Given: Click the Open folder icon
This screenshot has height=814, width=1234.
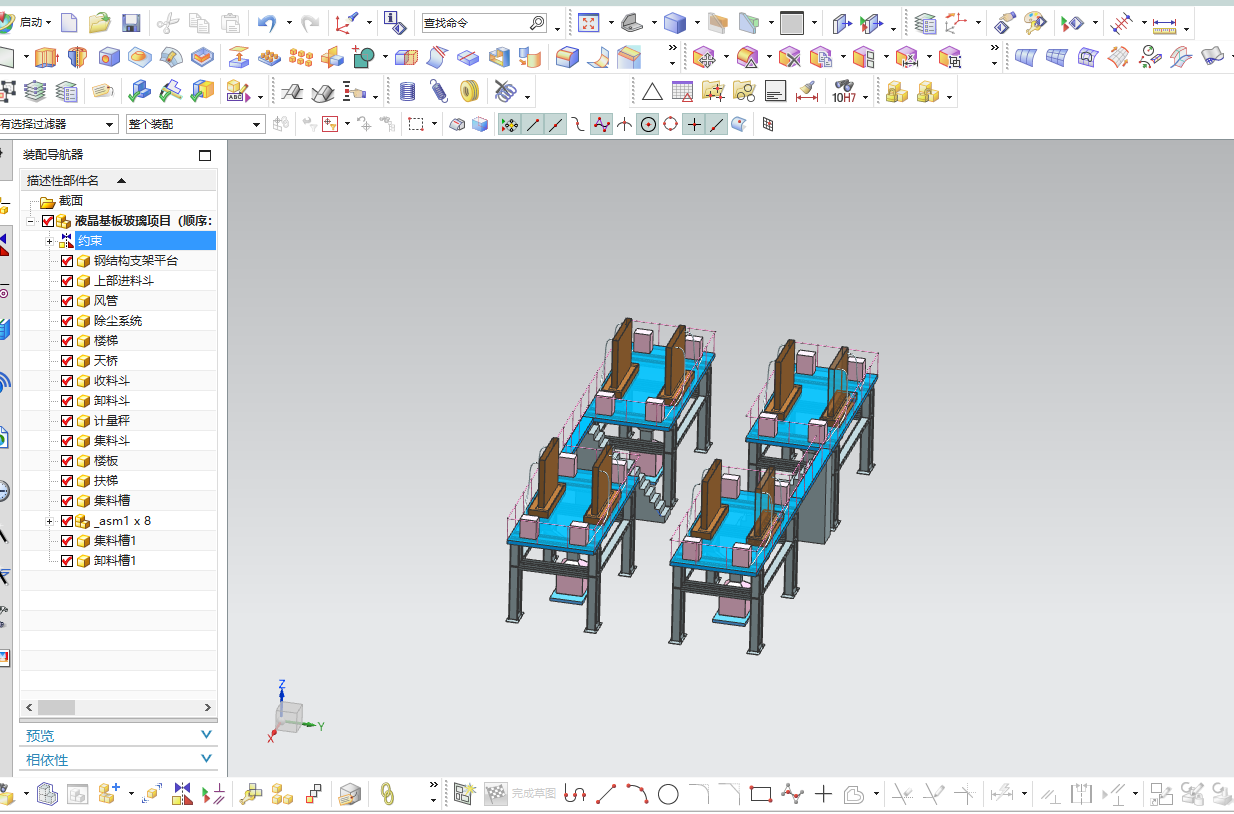Looking at the screenshot, I should pyautogui.click(x=99, y=22).
